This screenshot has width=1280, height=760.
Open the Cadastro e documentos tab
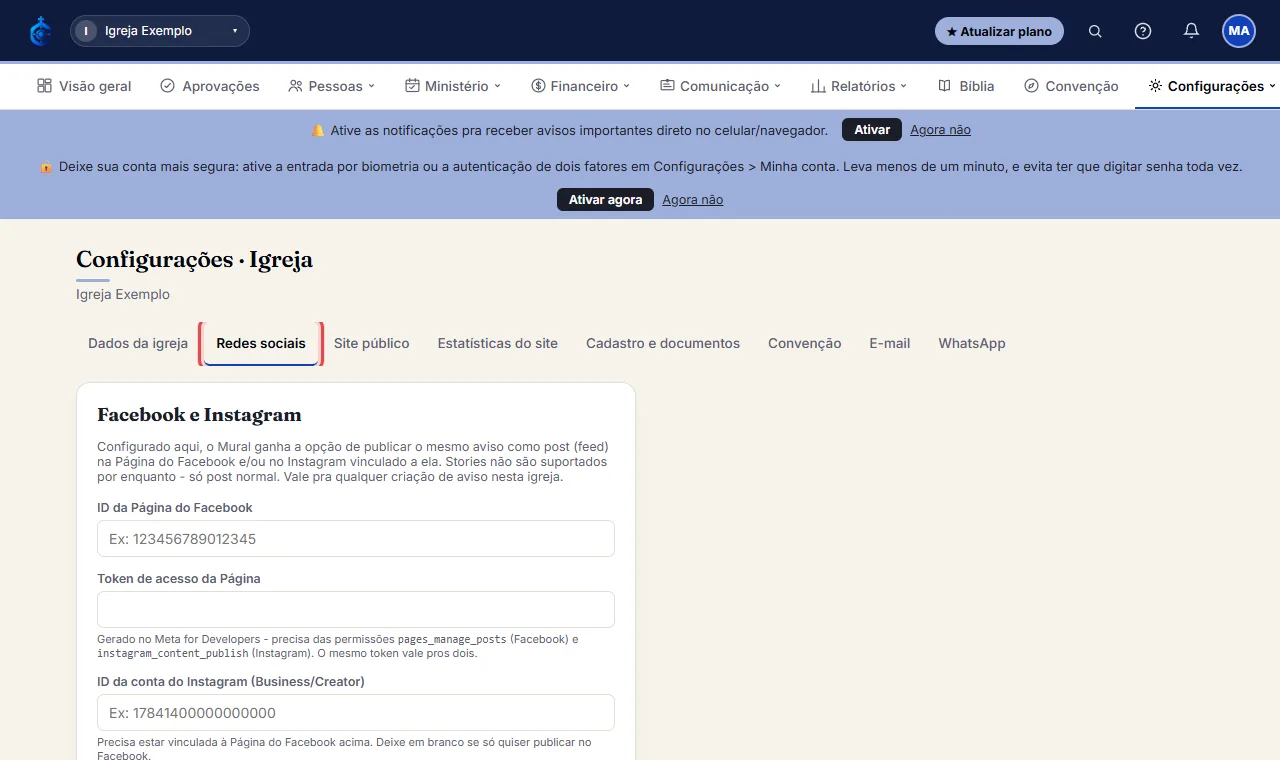point(663,343)
